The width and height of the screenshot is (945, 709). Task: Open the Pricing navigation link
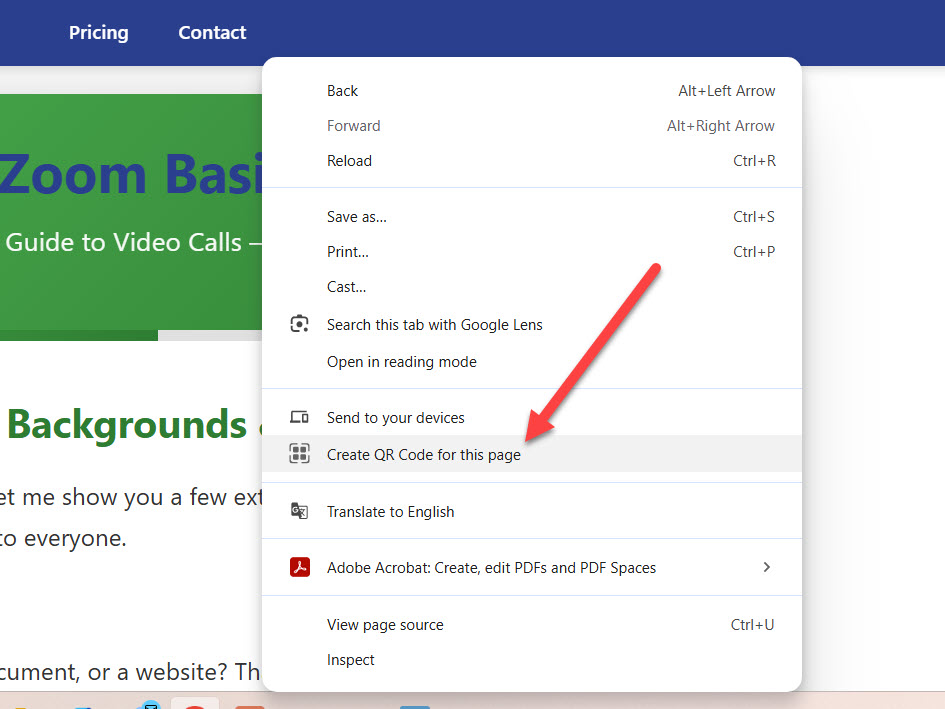(x=98, y=32)
